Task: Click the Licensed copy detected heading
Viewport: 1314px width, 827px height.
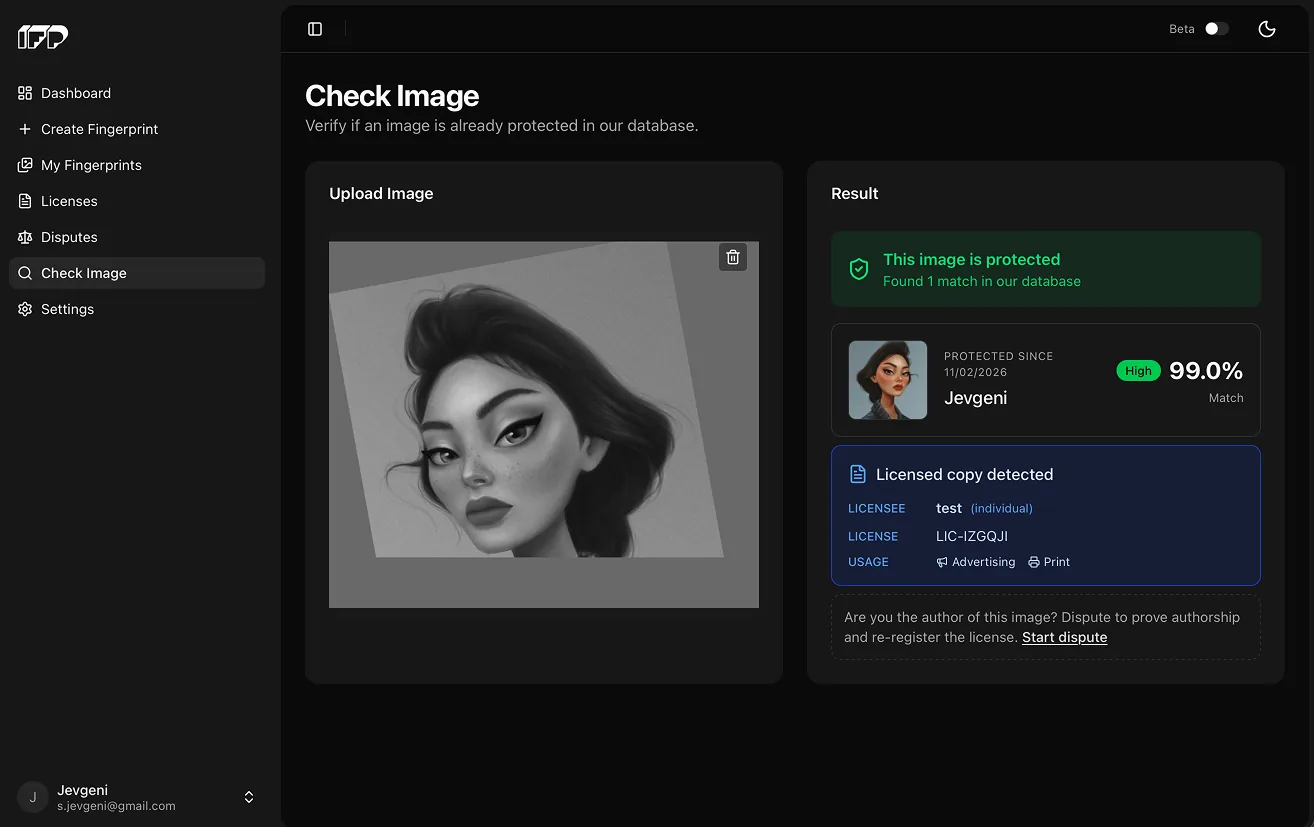Action: [x=964, y=474]
